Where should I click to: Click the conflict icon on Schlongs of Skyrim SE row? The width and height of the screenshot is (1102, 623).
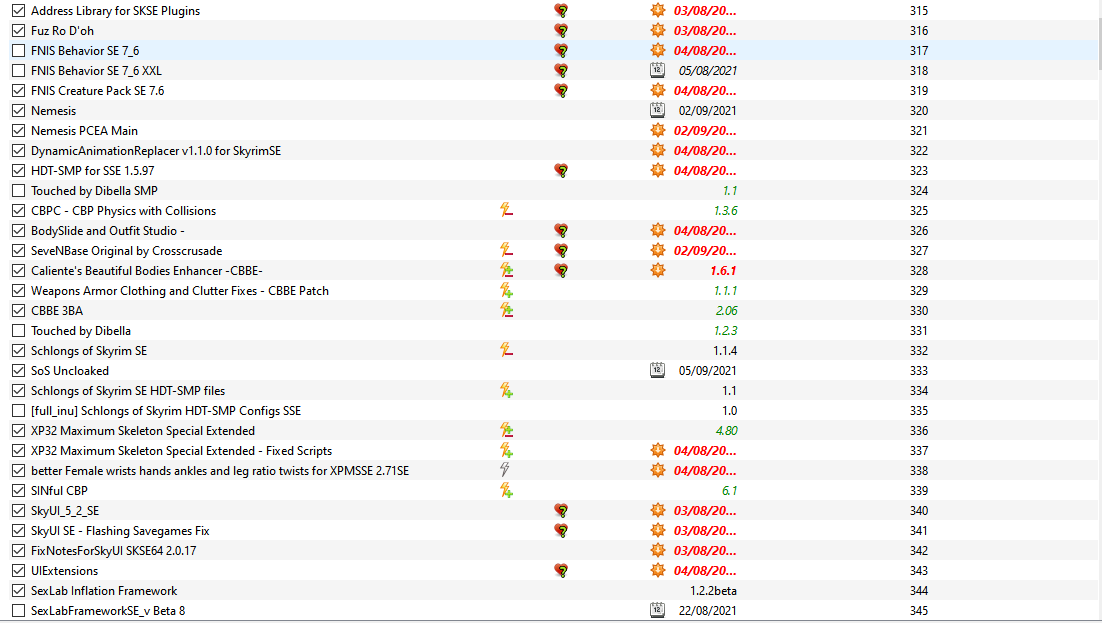point(506,350)
